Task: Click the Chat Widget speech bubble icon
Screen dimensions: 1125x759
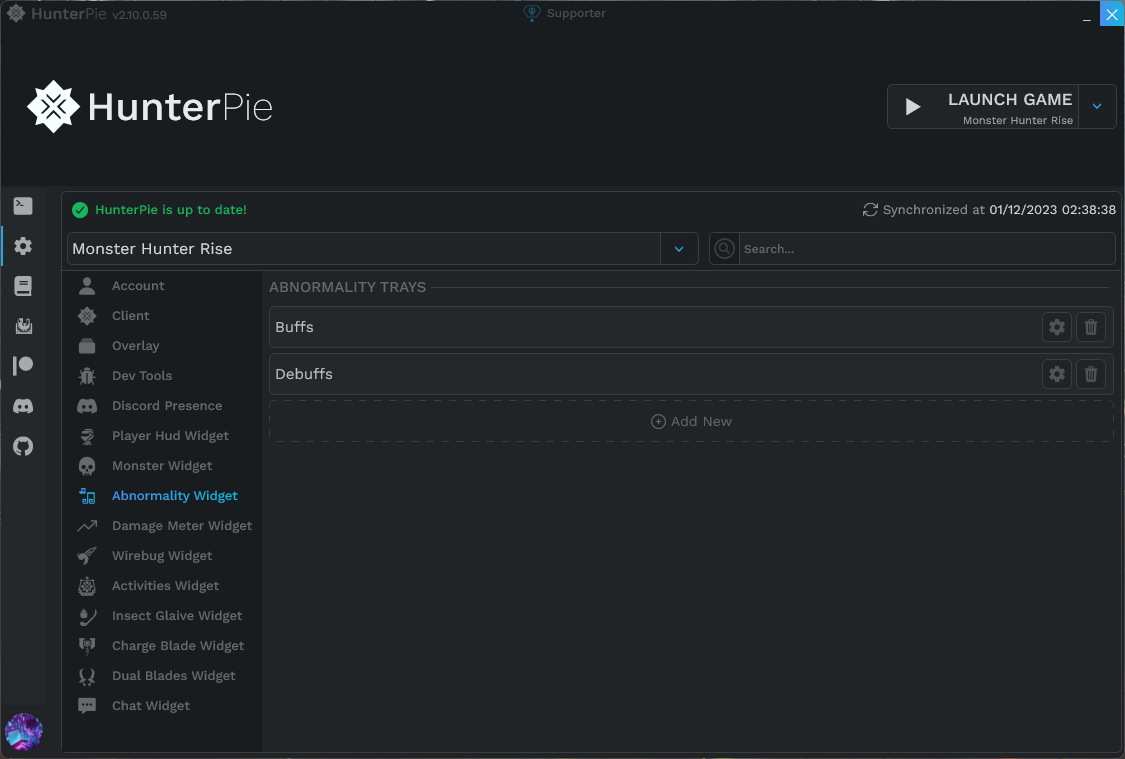Action: click(x=87, y=706)
